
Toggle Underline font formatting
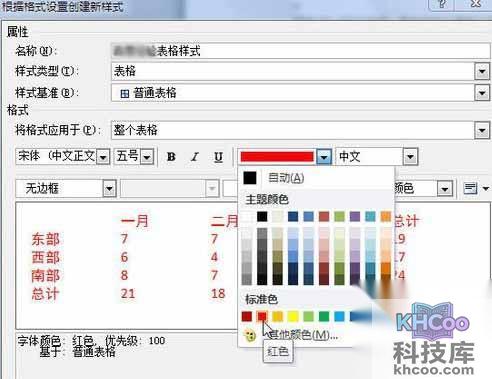point(218,157)
